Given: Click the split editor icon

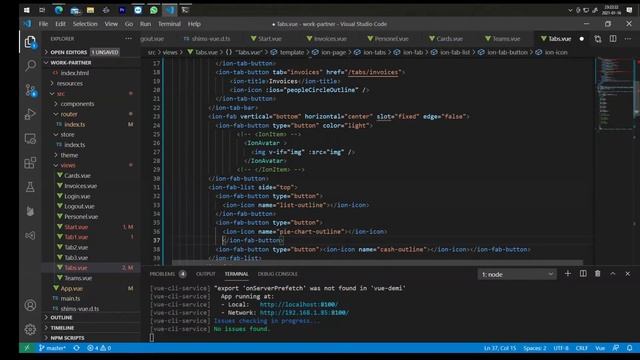Looking at the screenshot, I should (x=613, y=39).
